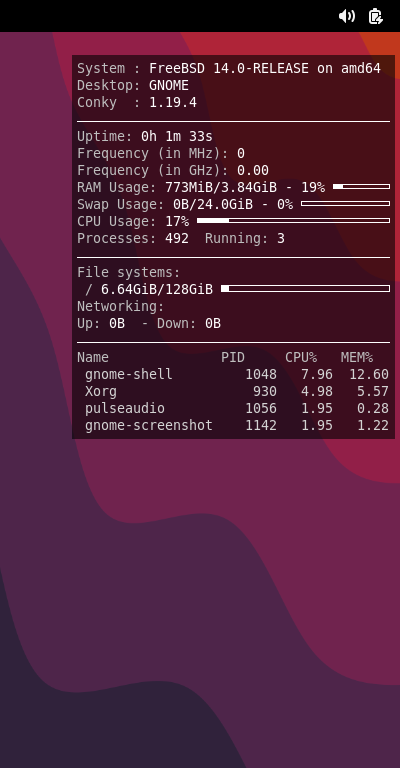
Task: Click the CPU Usage progress bar
Action: 293,221
